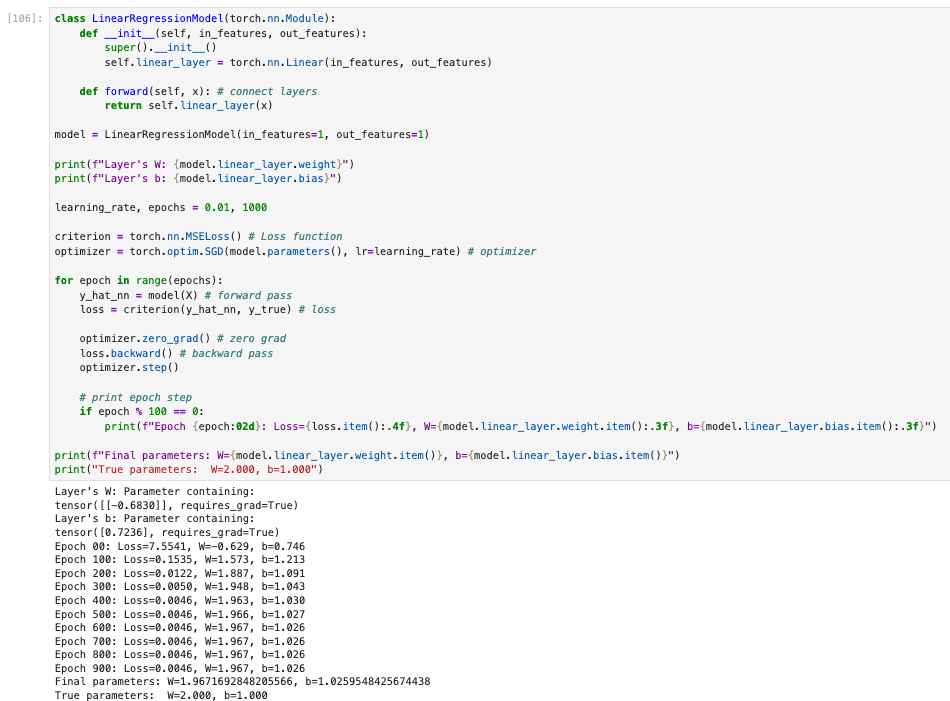
Task: Click the cell execution count [106] label
Action: [24, 19]
